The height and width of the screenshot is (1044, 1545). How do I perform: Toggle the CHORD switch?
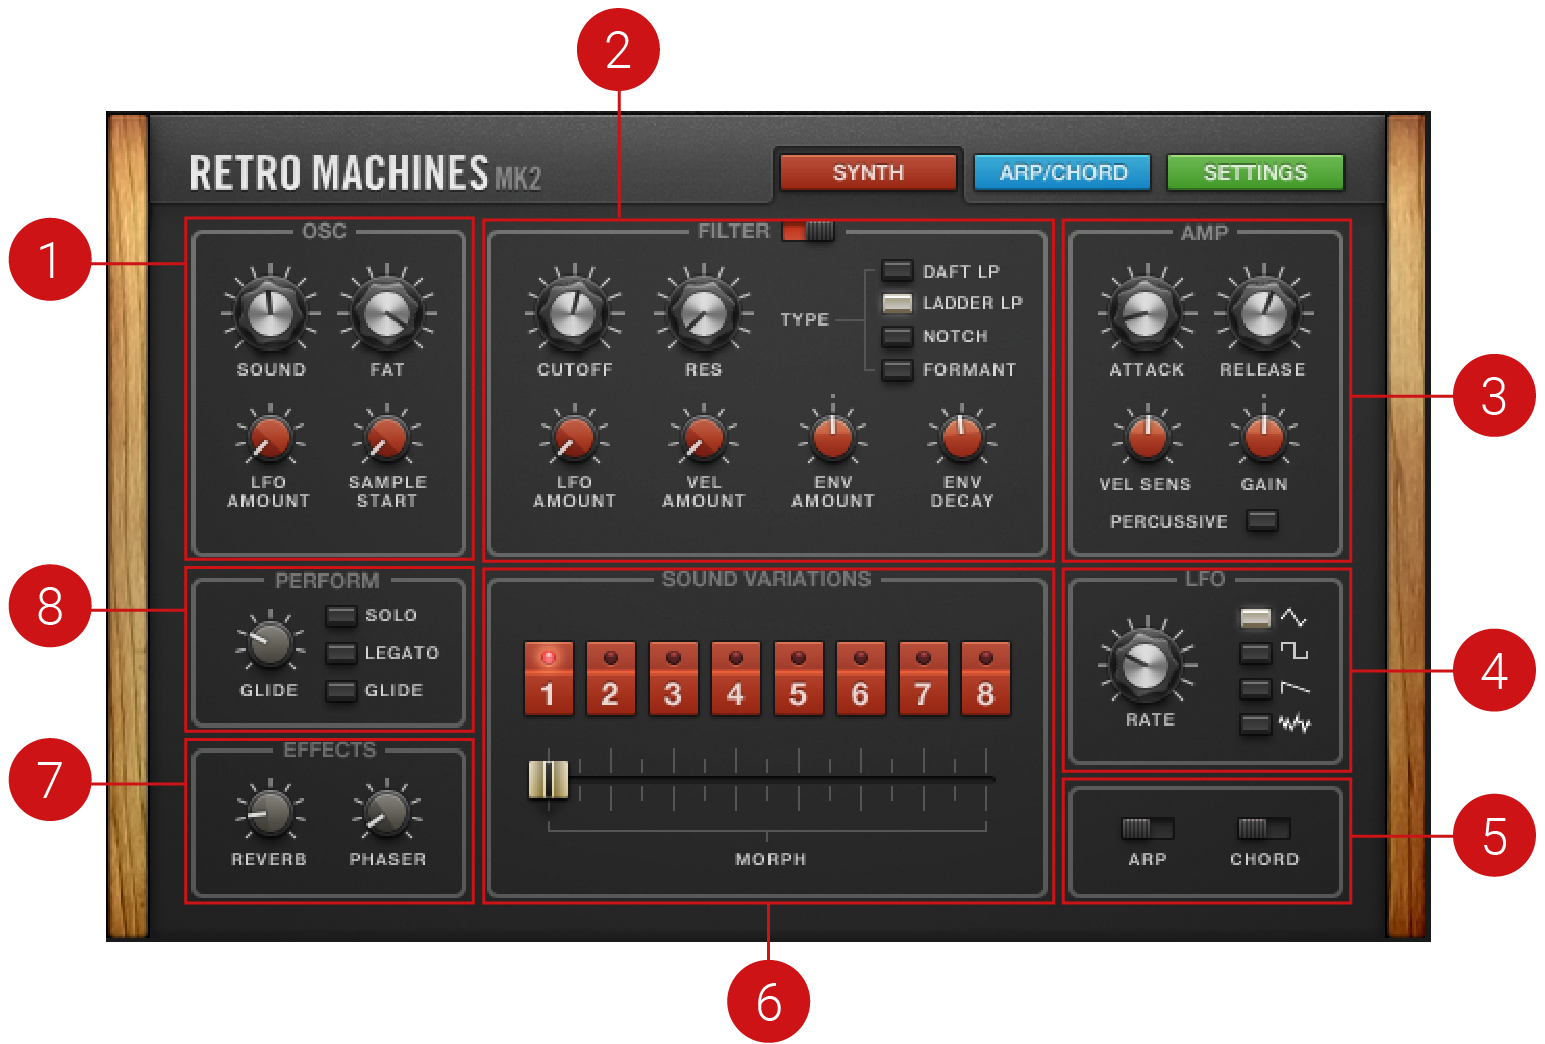[x=1263, y=828]
